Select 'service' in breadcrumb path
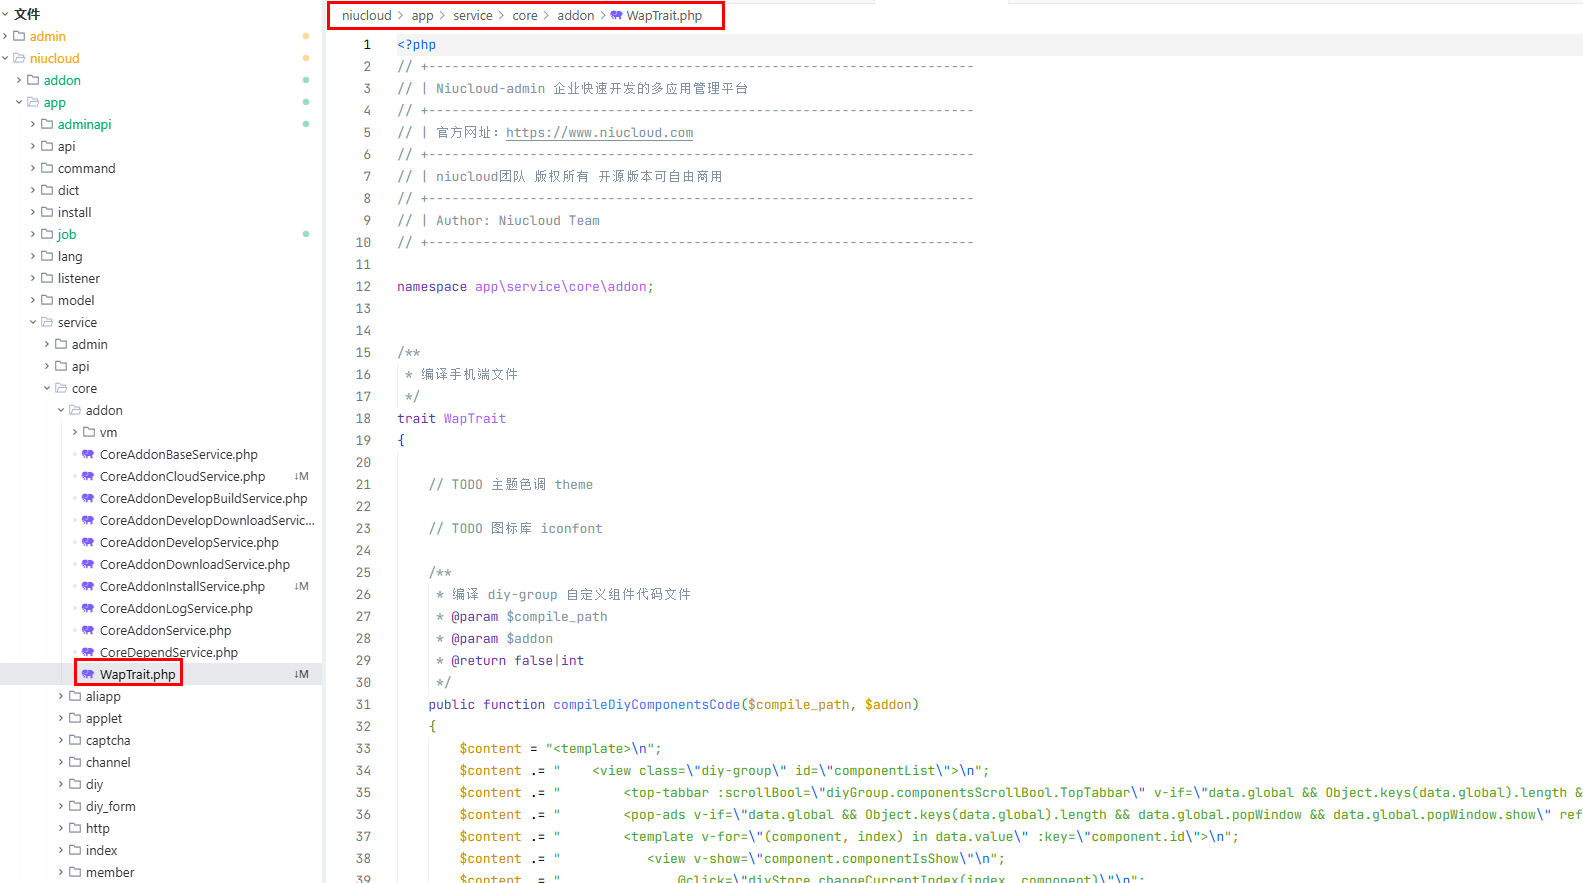Screen dimensions: 1583x883 pyautogui.click(x=472, y=16)
